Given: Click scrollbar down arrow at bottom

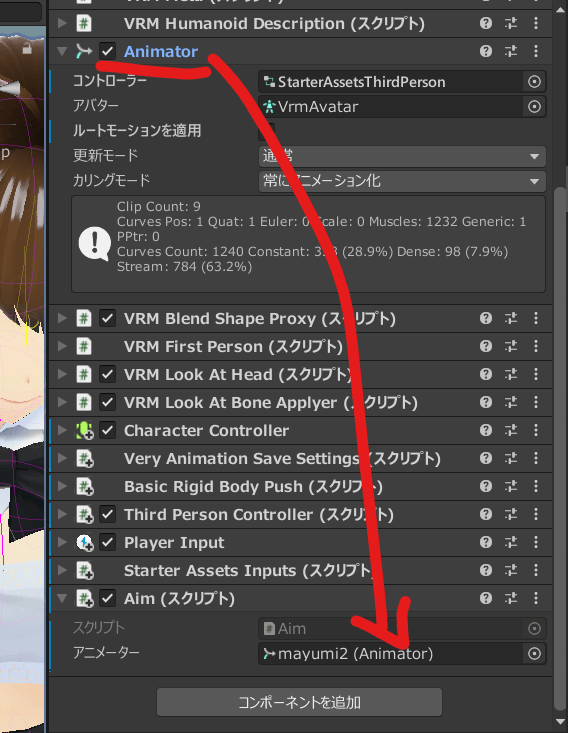Looking at the screenshot, I should tap(560, 723).
